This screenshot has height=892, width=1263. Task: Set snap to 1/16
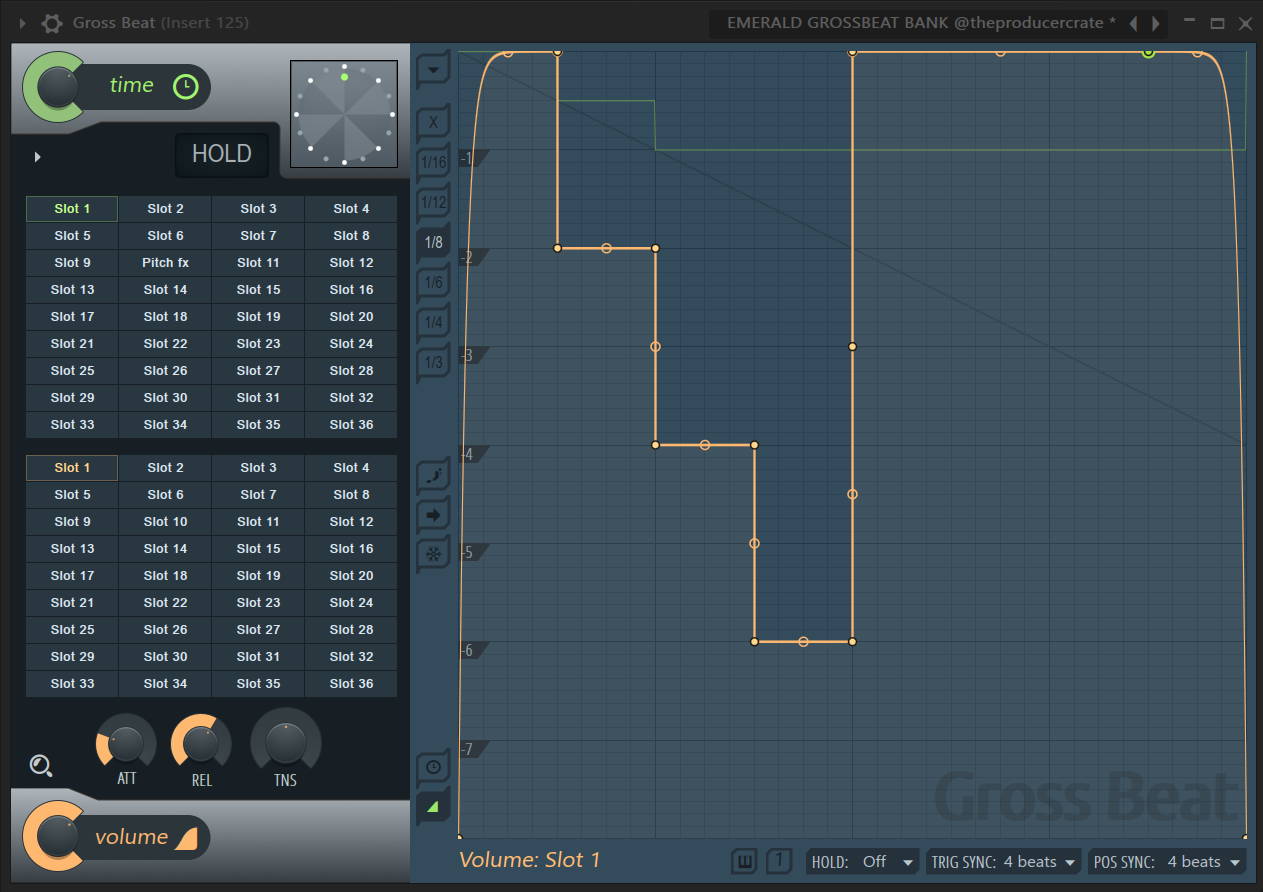[433, 162]
